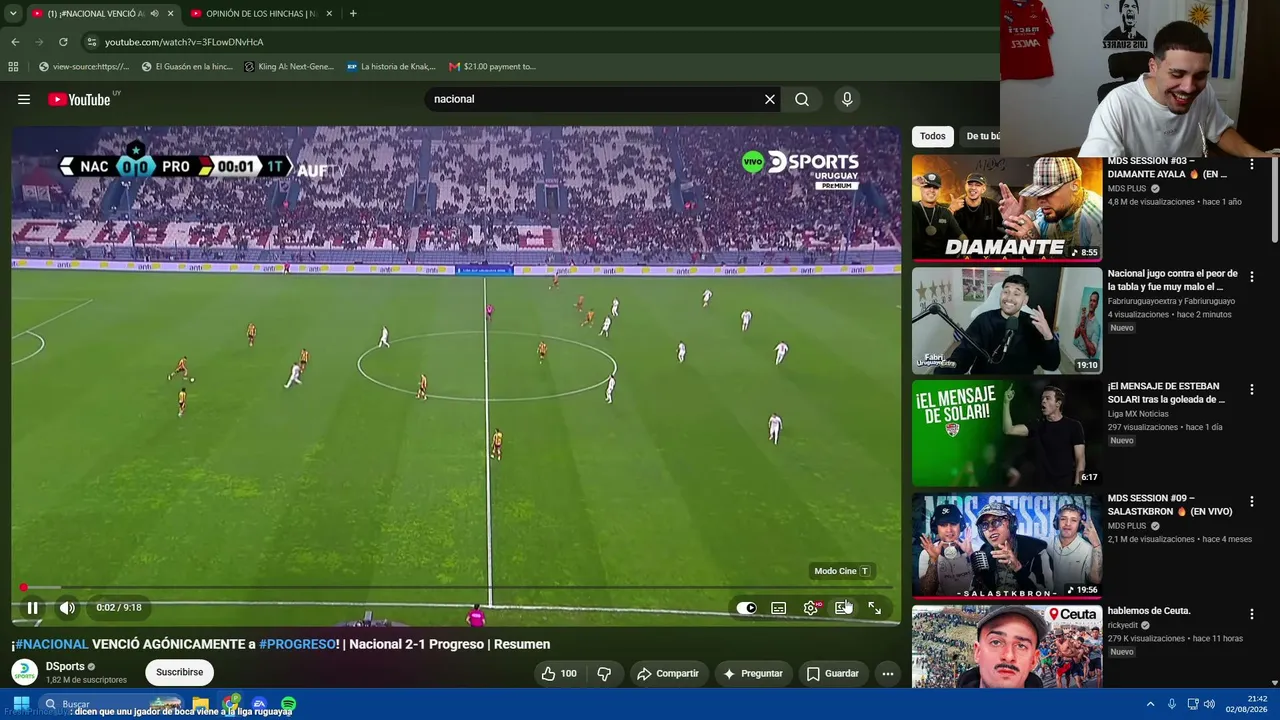Clear the search query text
The height and width of the screenshot is (720, 1280).
point(770,99)
